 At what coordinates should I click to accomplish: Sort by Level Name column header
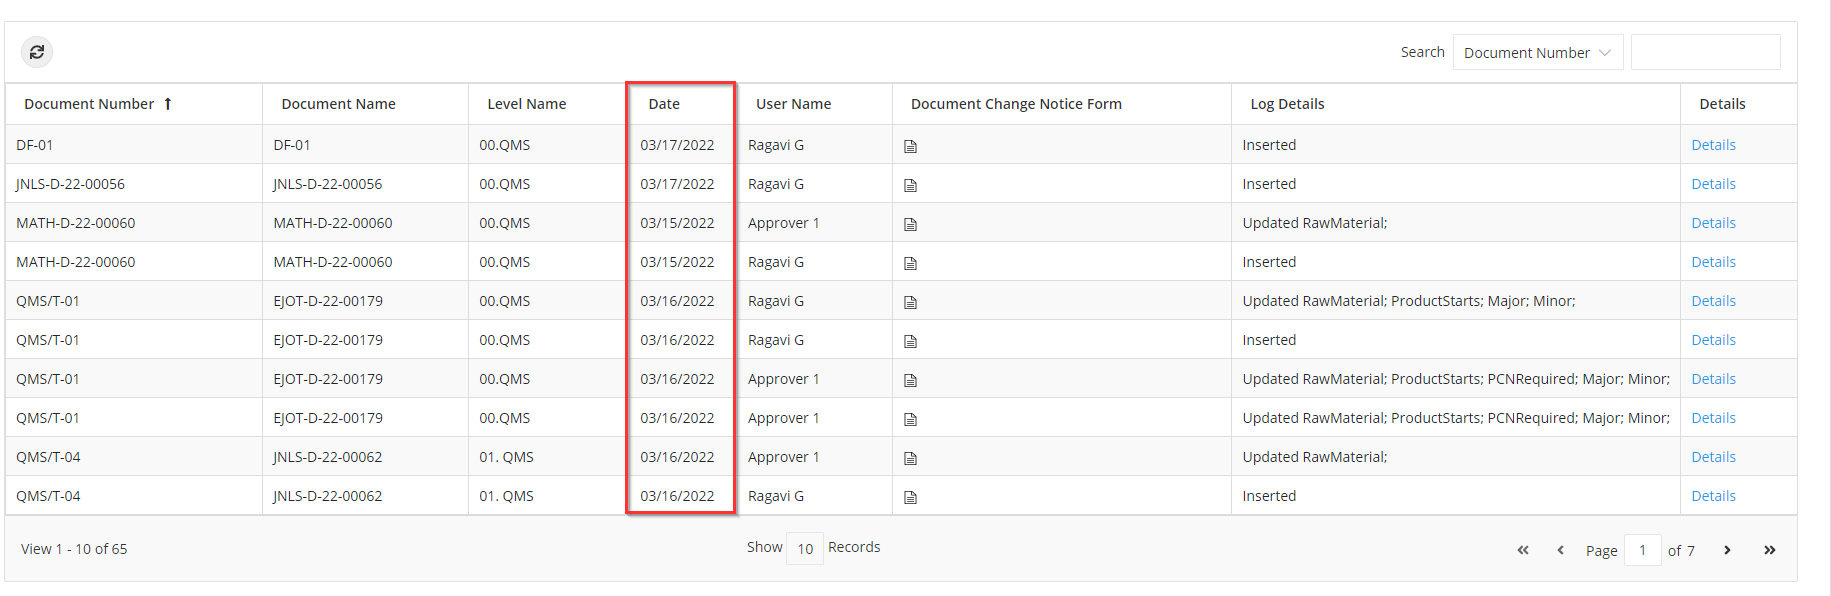[x=527, y=104]
